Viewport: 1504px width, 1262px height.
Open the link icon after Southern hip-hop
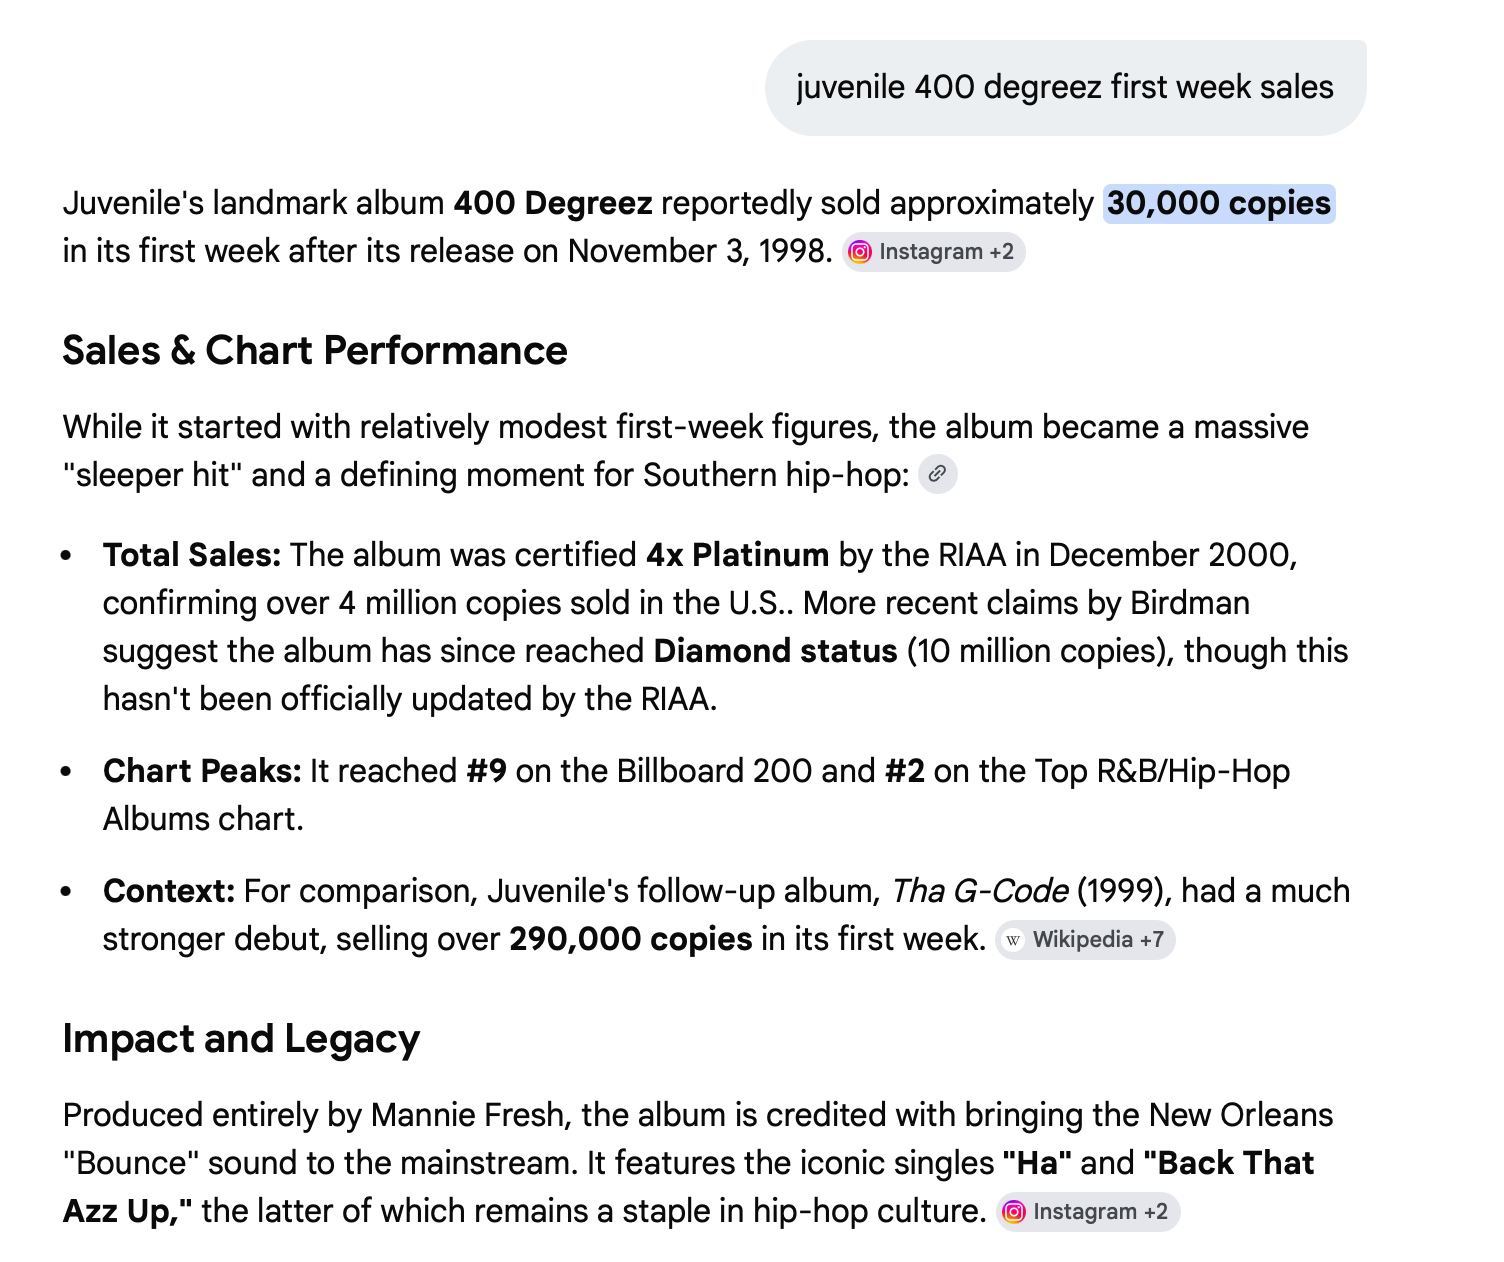937,474
